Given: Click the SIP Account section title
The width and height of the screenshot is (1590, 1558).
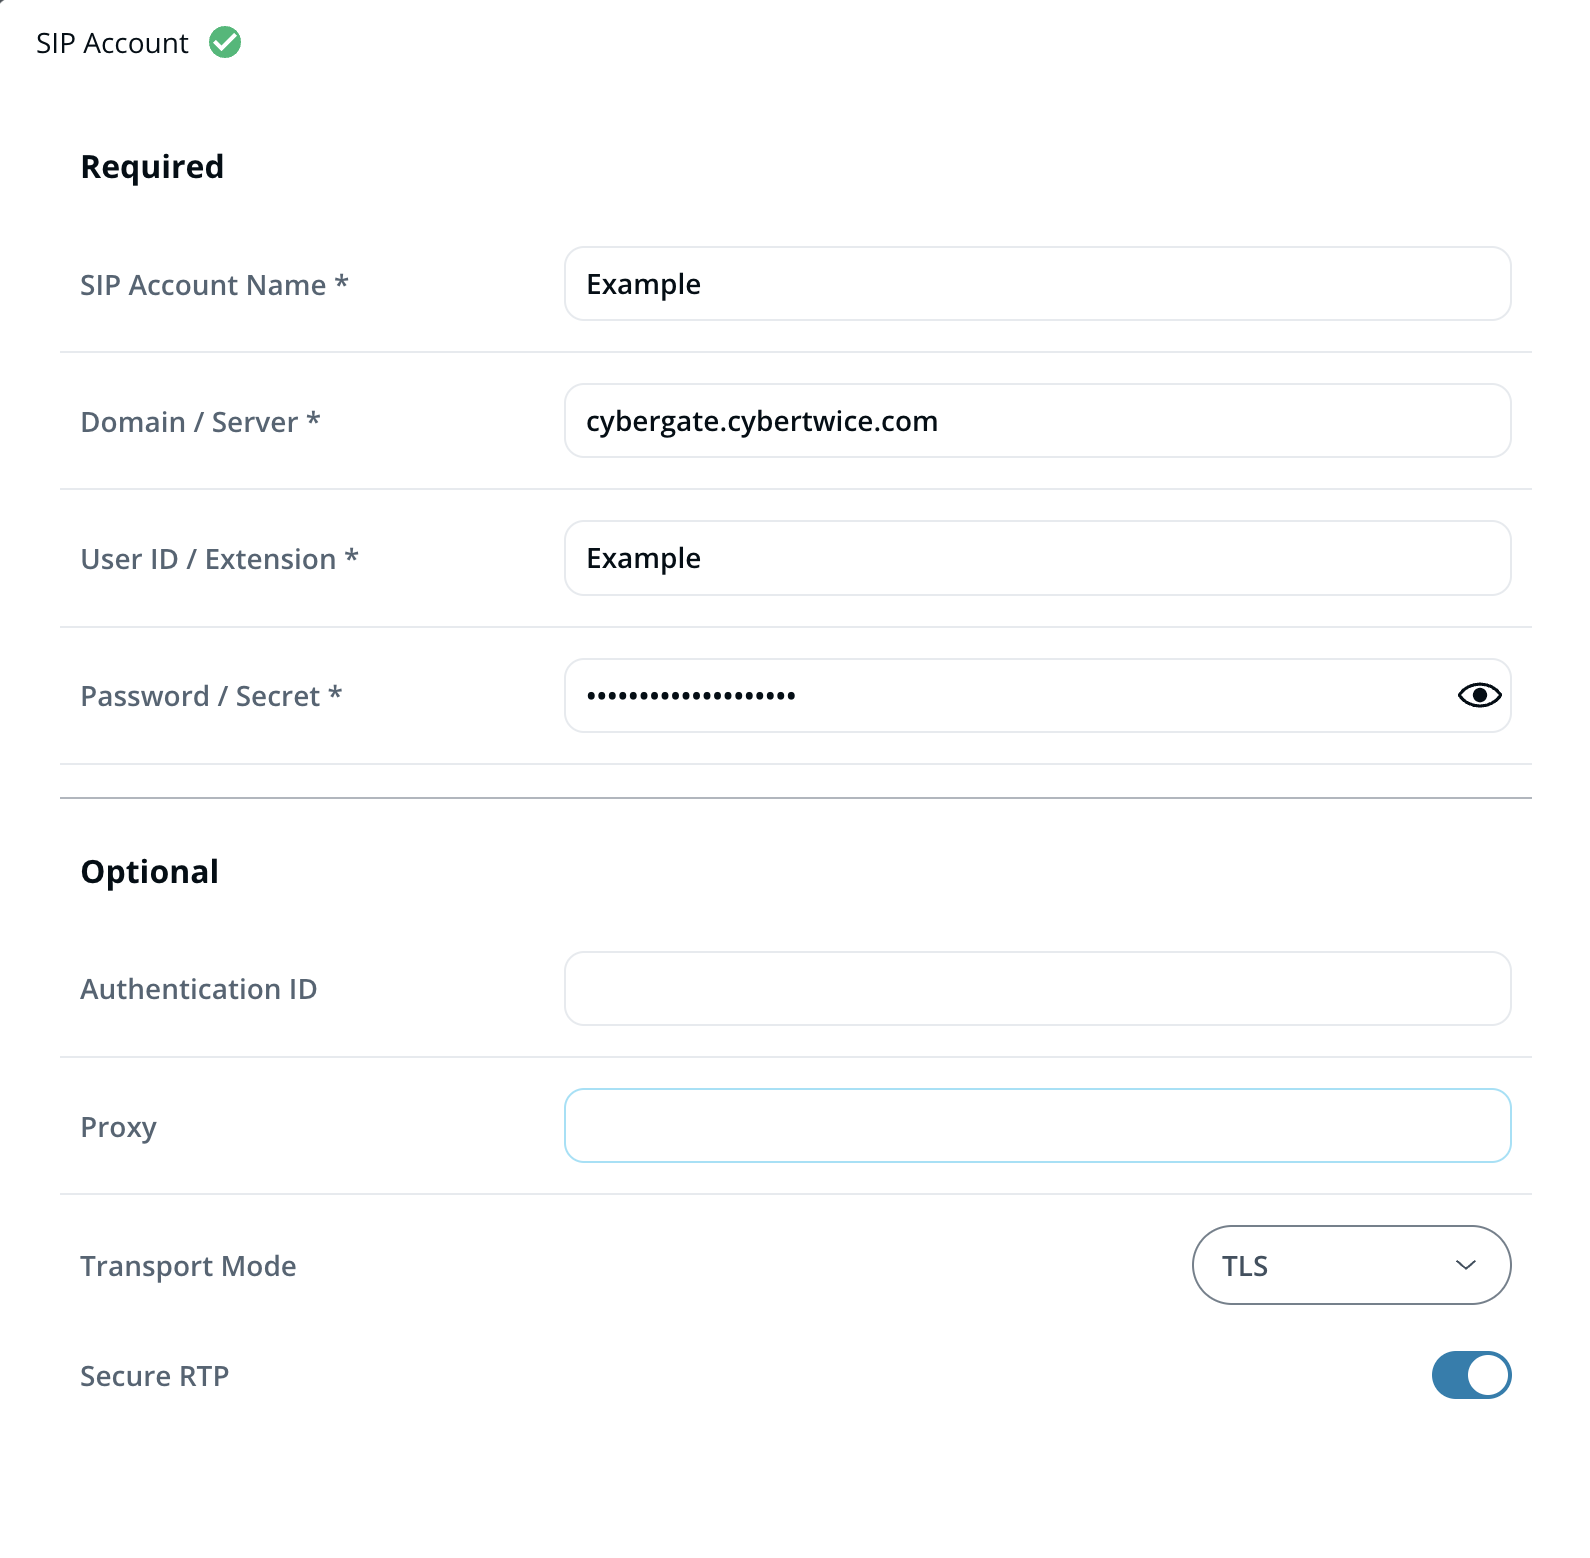Looking at the screenshot, I should (x=112, y=44).
